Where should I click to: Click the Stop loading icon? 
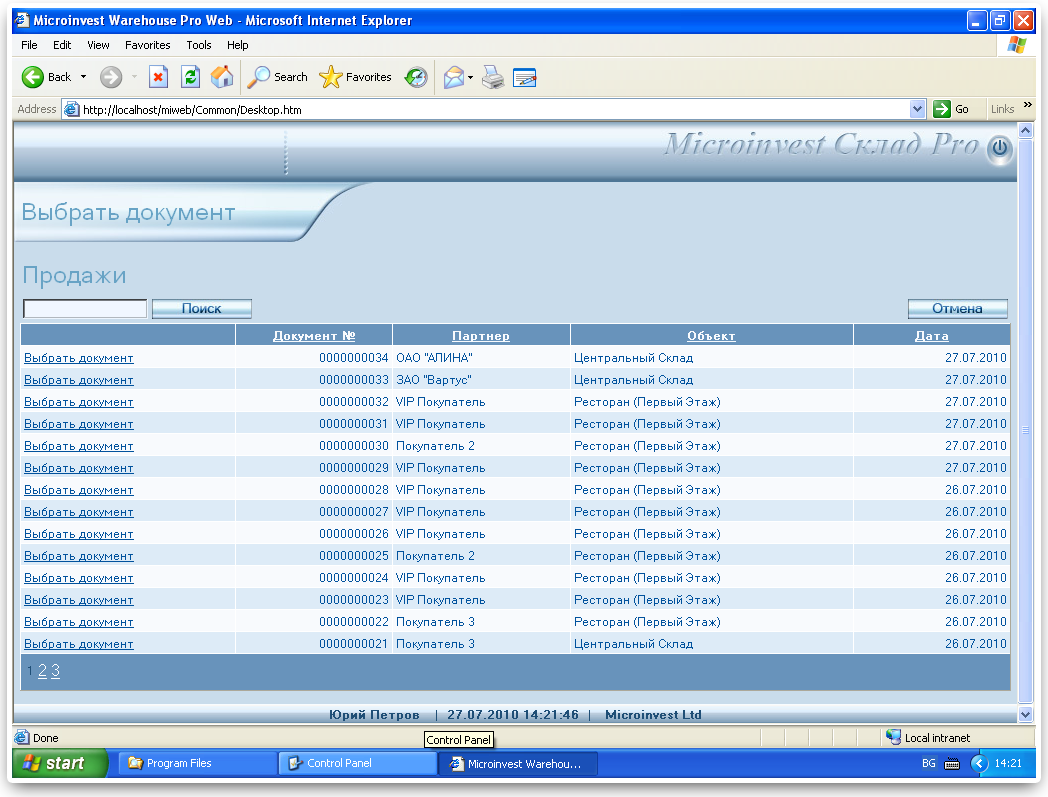tap(158, 77)
